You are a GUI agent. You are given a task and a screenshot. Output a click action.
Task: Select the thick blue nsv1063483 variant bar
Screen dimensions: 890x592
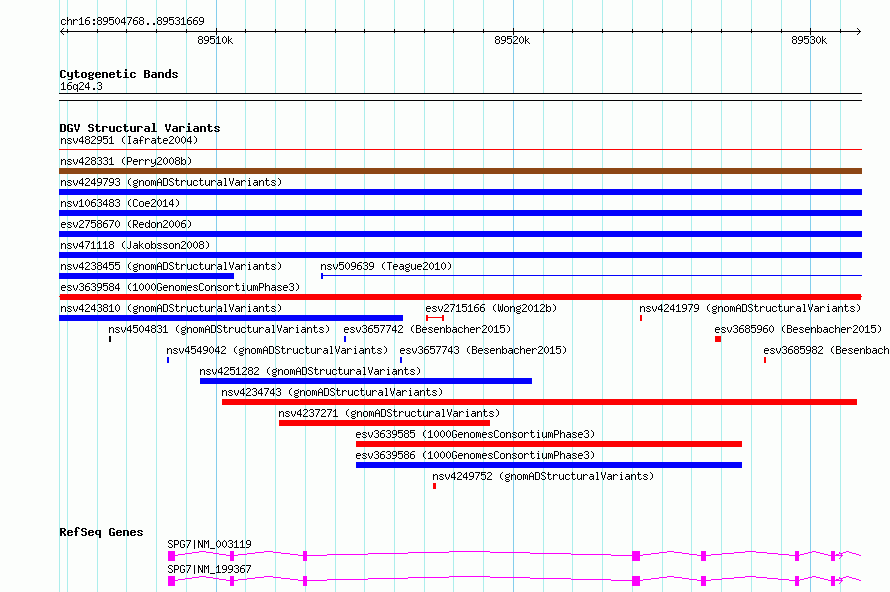[x=460, y=213]
